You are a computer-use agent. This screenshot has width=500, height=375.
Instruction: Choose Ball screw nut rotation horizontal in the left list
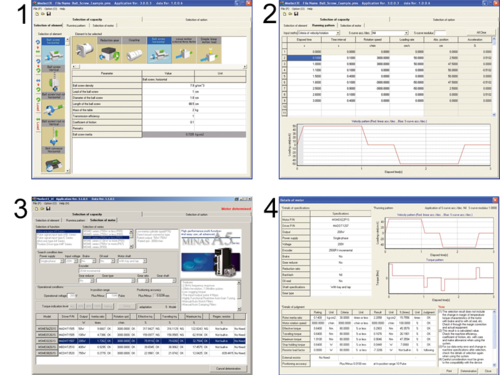pos(53,106)
